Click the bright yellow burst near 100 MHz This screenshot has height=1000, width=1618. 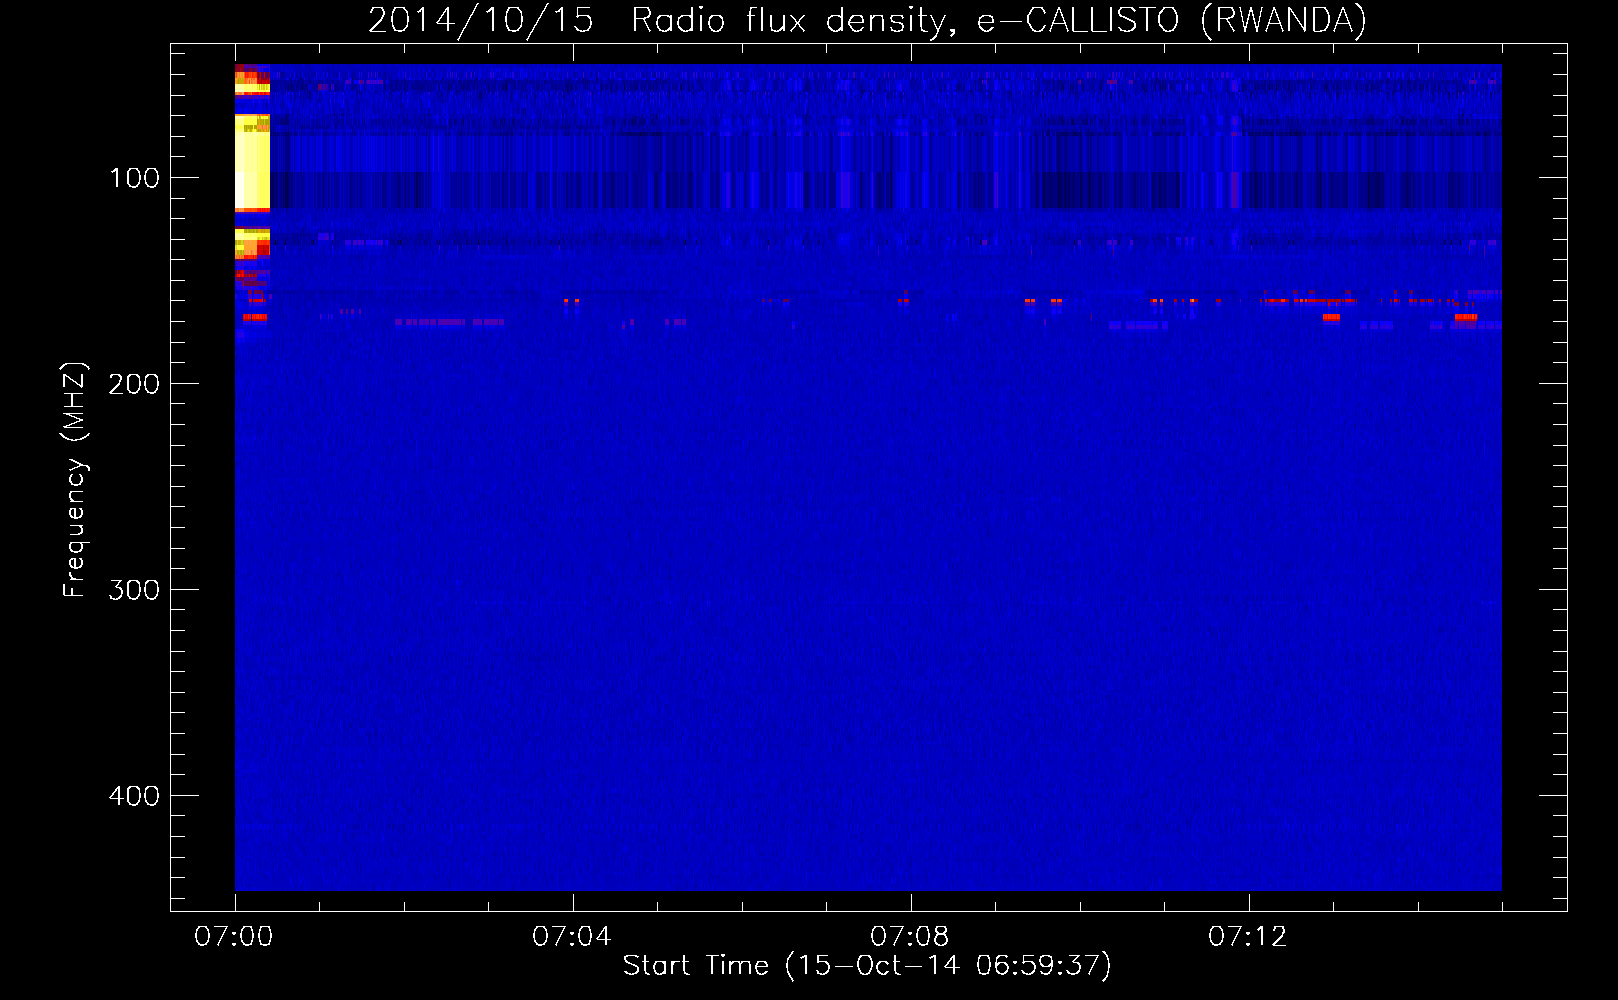[x=252, y=162]
